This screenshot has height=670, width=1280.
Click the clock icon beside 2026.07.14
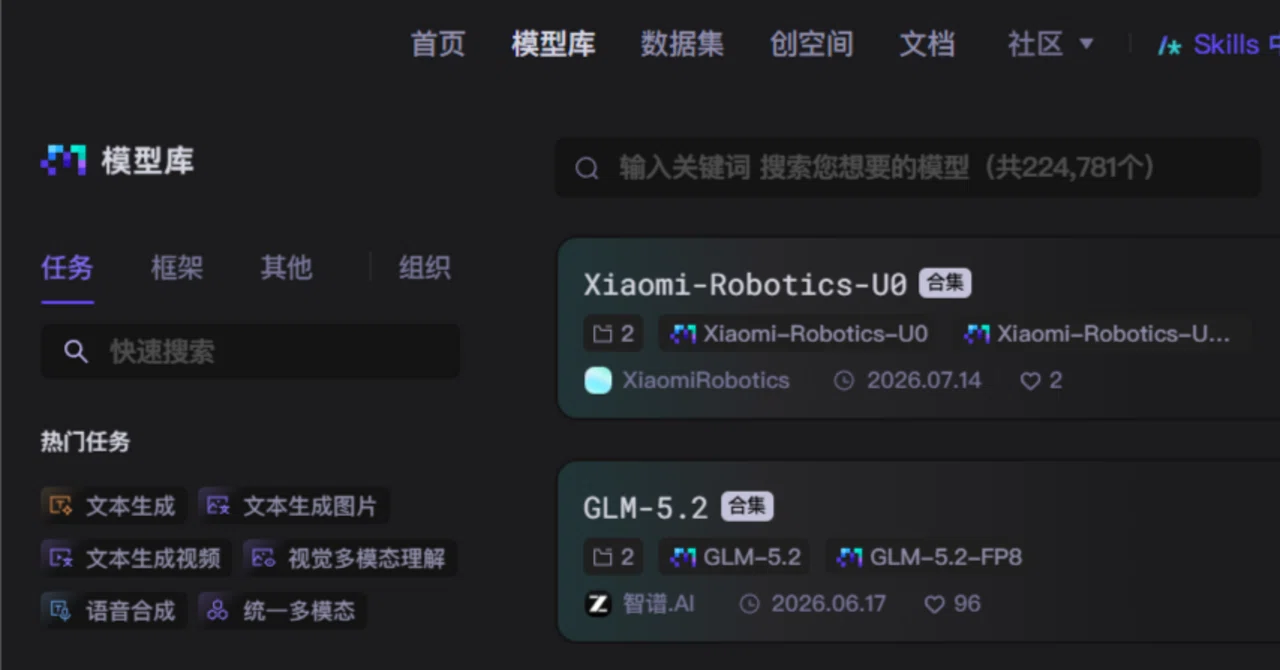844,381
